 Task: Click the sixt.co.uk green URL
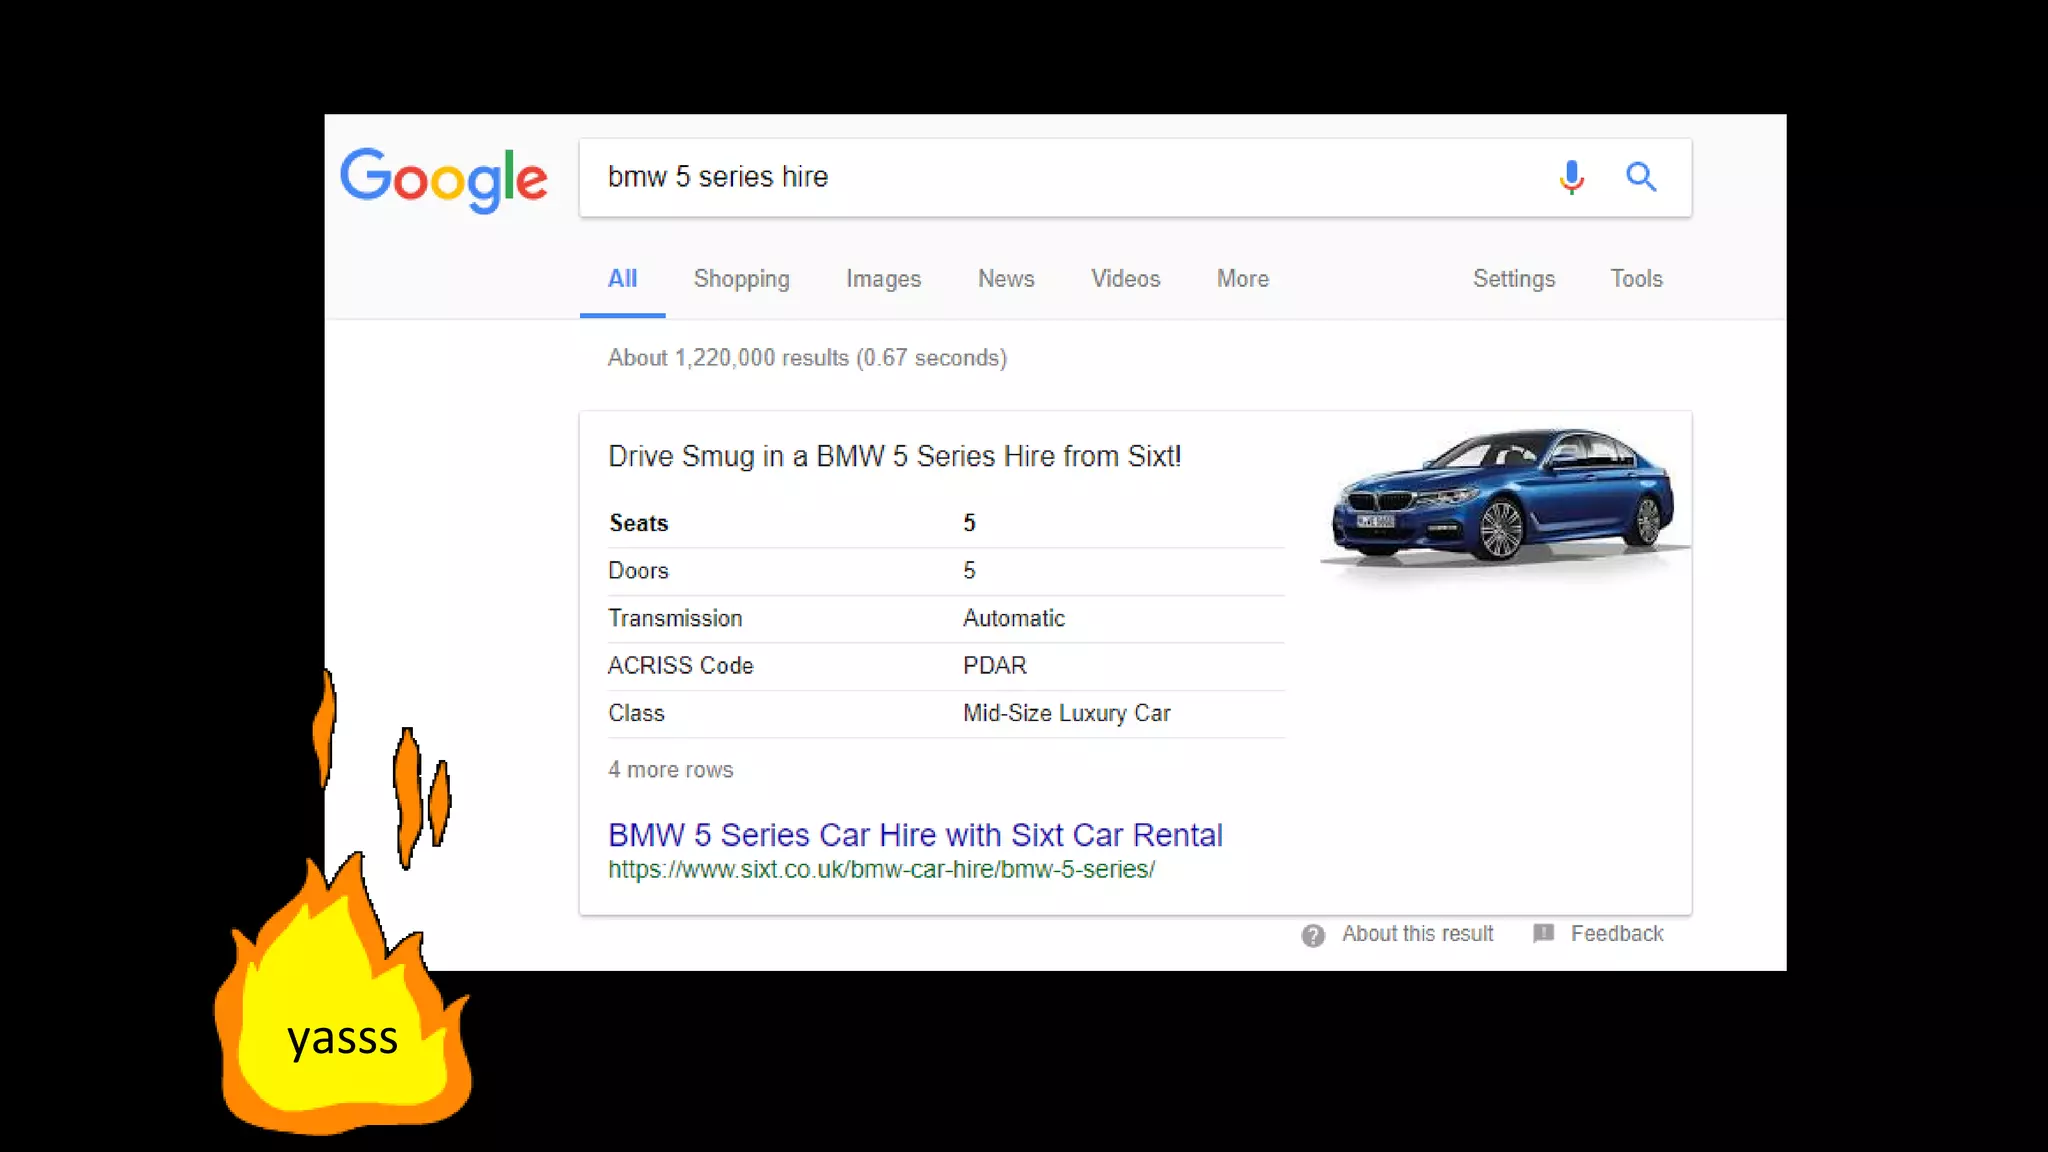[881, 870]
